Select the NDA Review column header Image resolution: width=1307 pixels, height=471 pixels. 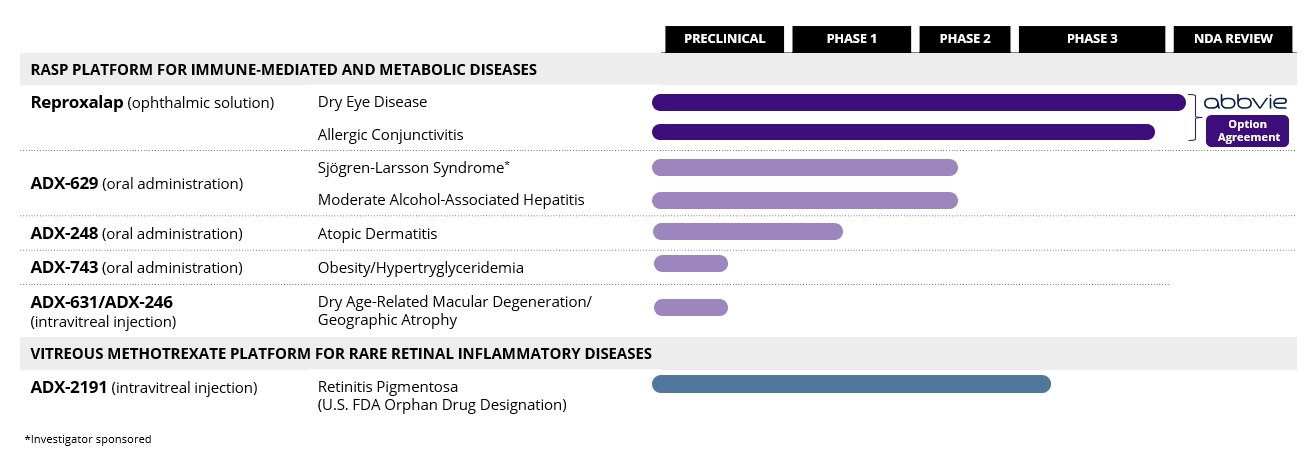coord(1233,39)
